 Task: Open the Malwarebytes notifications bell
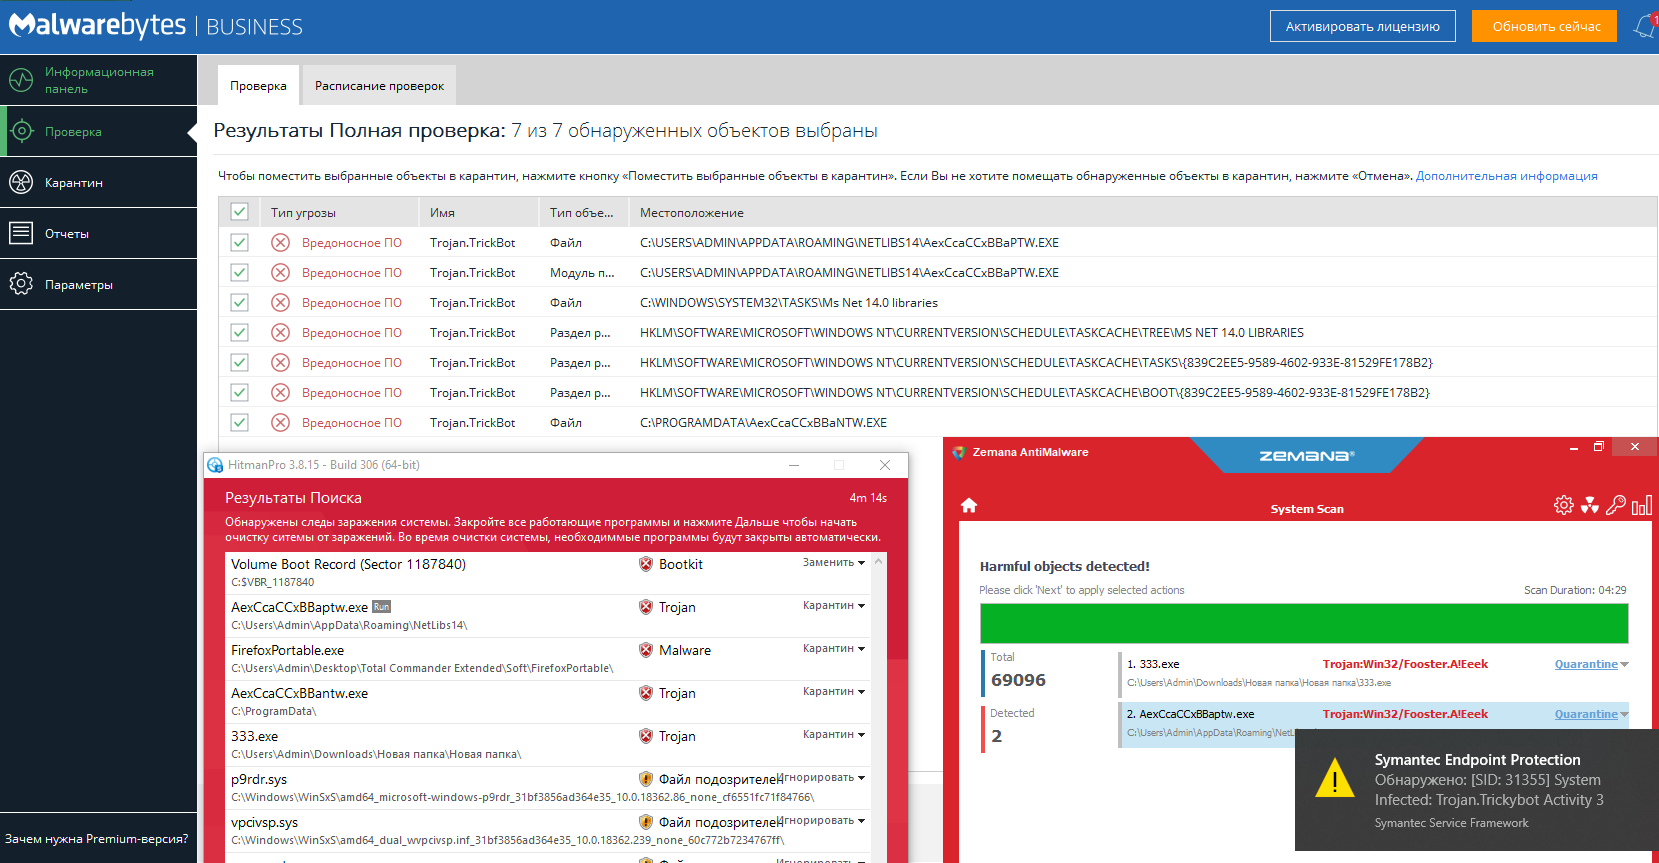point(1645,27)
